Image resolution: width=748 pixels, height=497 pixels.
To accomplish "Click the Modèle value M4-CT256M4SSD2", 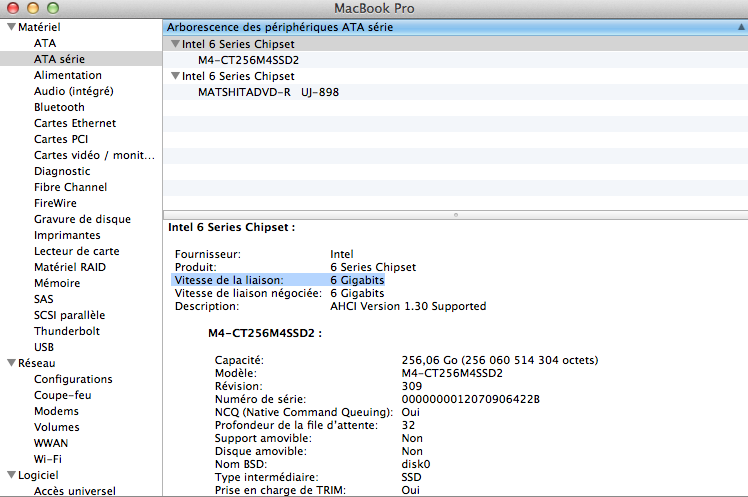I will (x=452, y=373).
